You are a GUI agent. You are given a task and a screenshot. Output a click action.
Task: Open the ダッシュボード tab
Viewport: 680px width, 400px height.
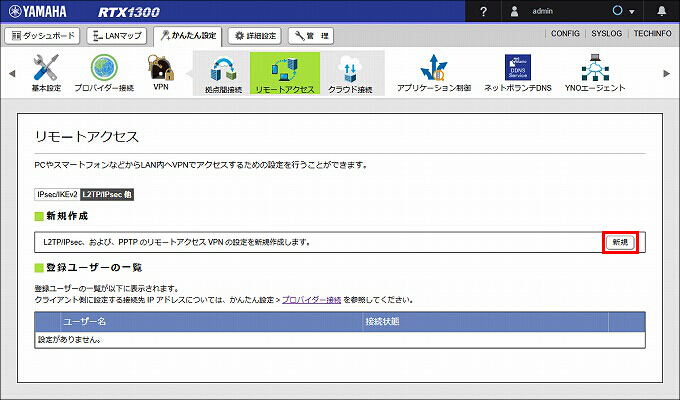click(x=42, y=36)
